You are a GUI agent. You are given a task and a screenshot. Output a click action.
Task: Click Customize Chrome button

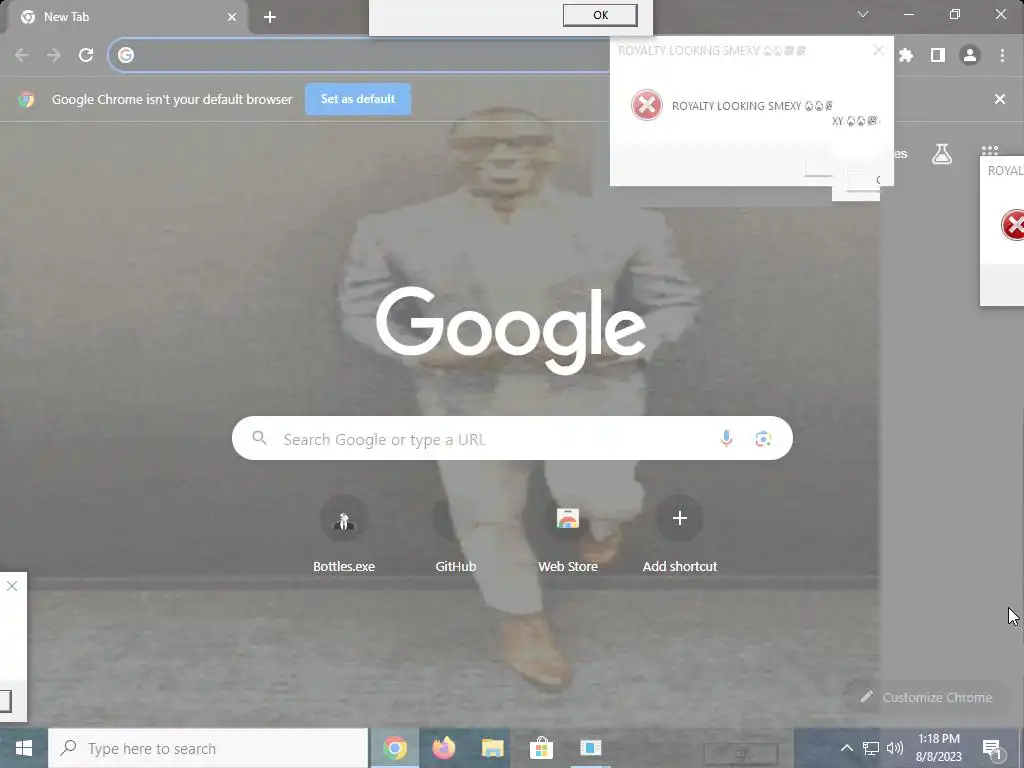[x=926, y=697]
